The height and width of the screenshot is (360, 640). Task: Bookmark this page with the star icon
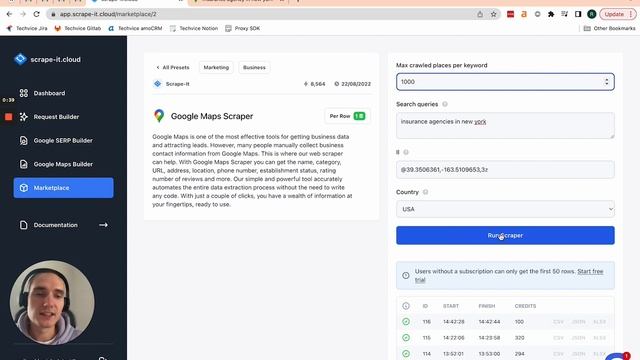pyautogui.click(x=493, y=14)
